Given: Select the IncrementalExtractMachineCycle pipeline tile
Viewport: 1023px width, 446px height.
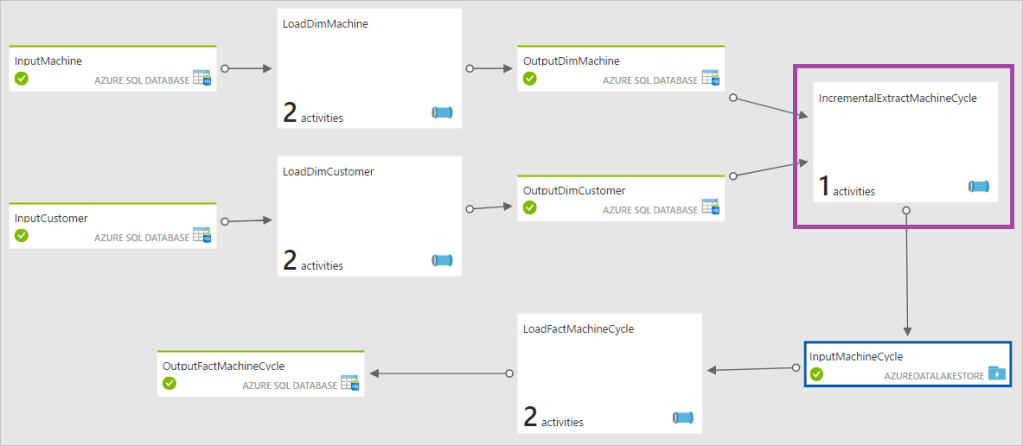Looking at the screenshot, I should (904, 140).
